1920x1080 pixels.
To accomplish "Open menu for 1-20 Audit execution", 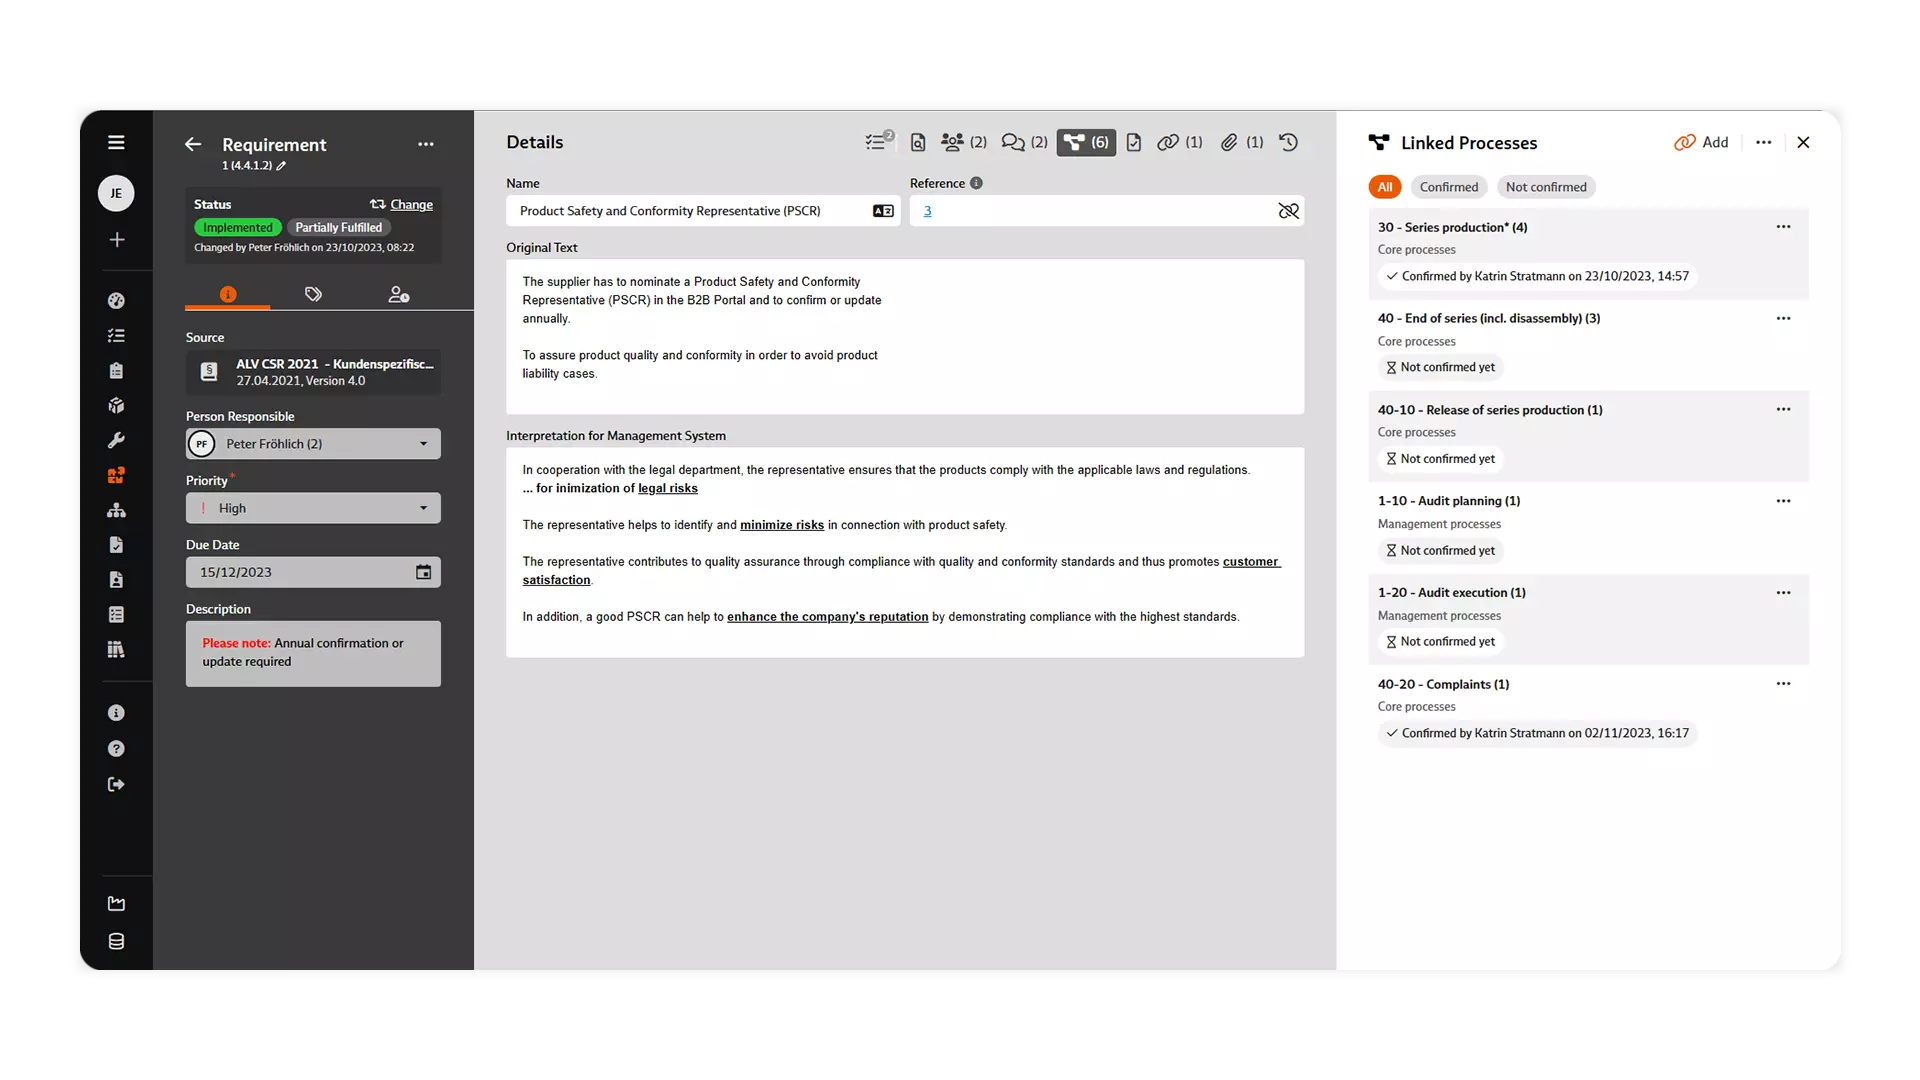I will tap(1783, 593).
